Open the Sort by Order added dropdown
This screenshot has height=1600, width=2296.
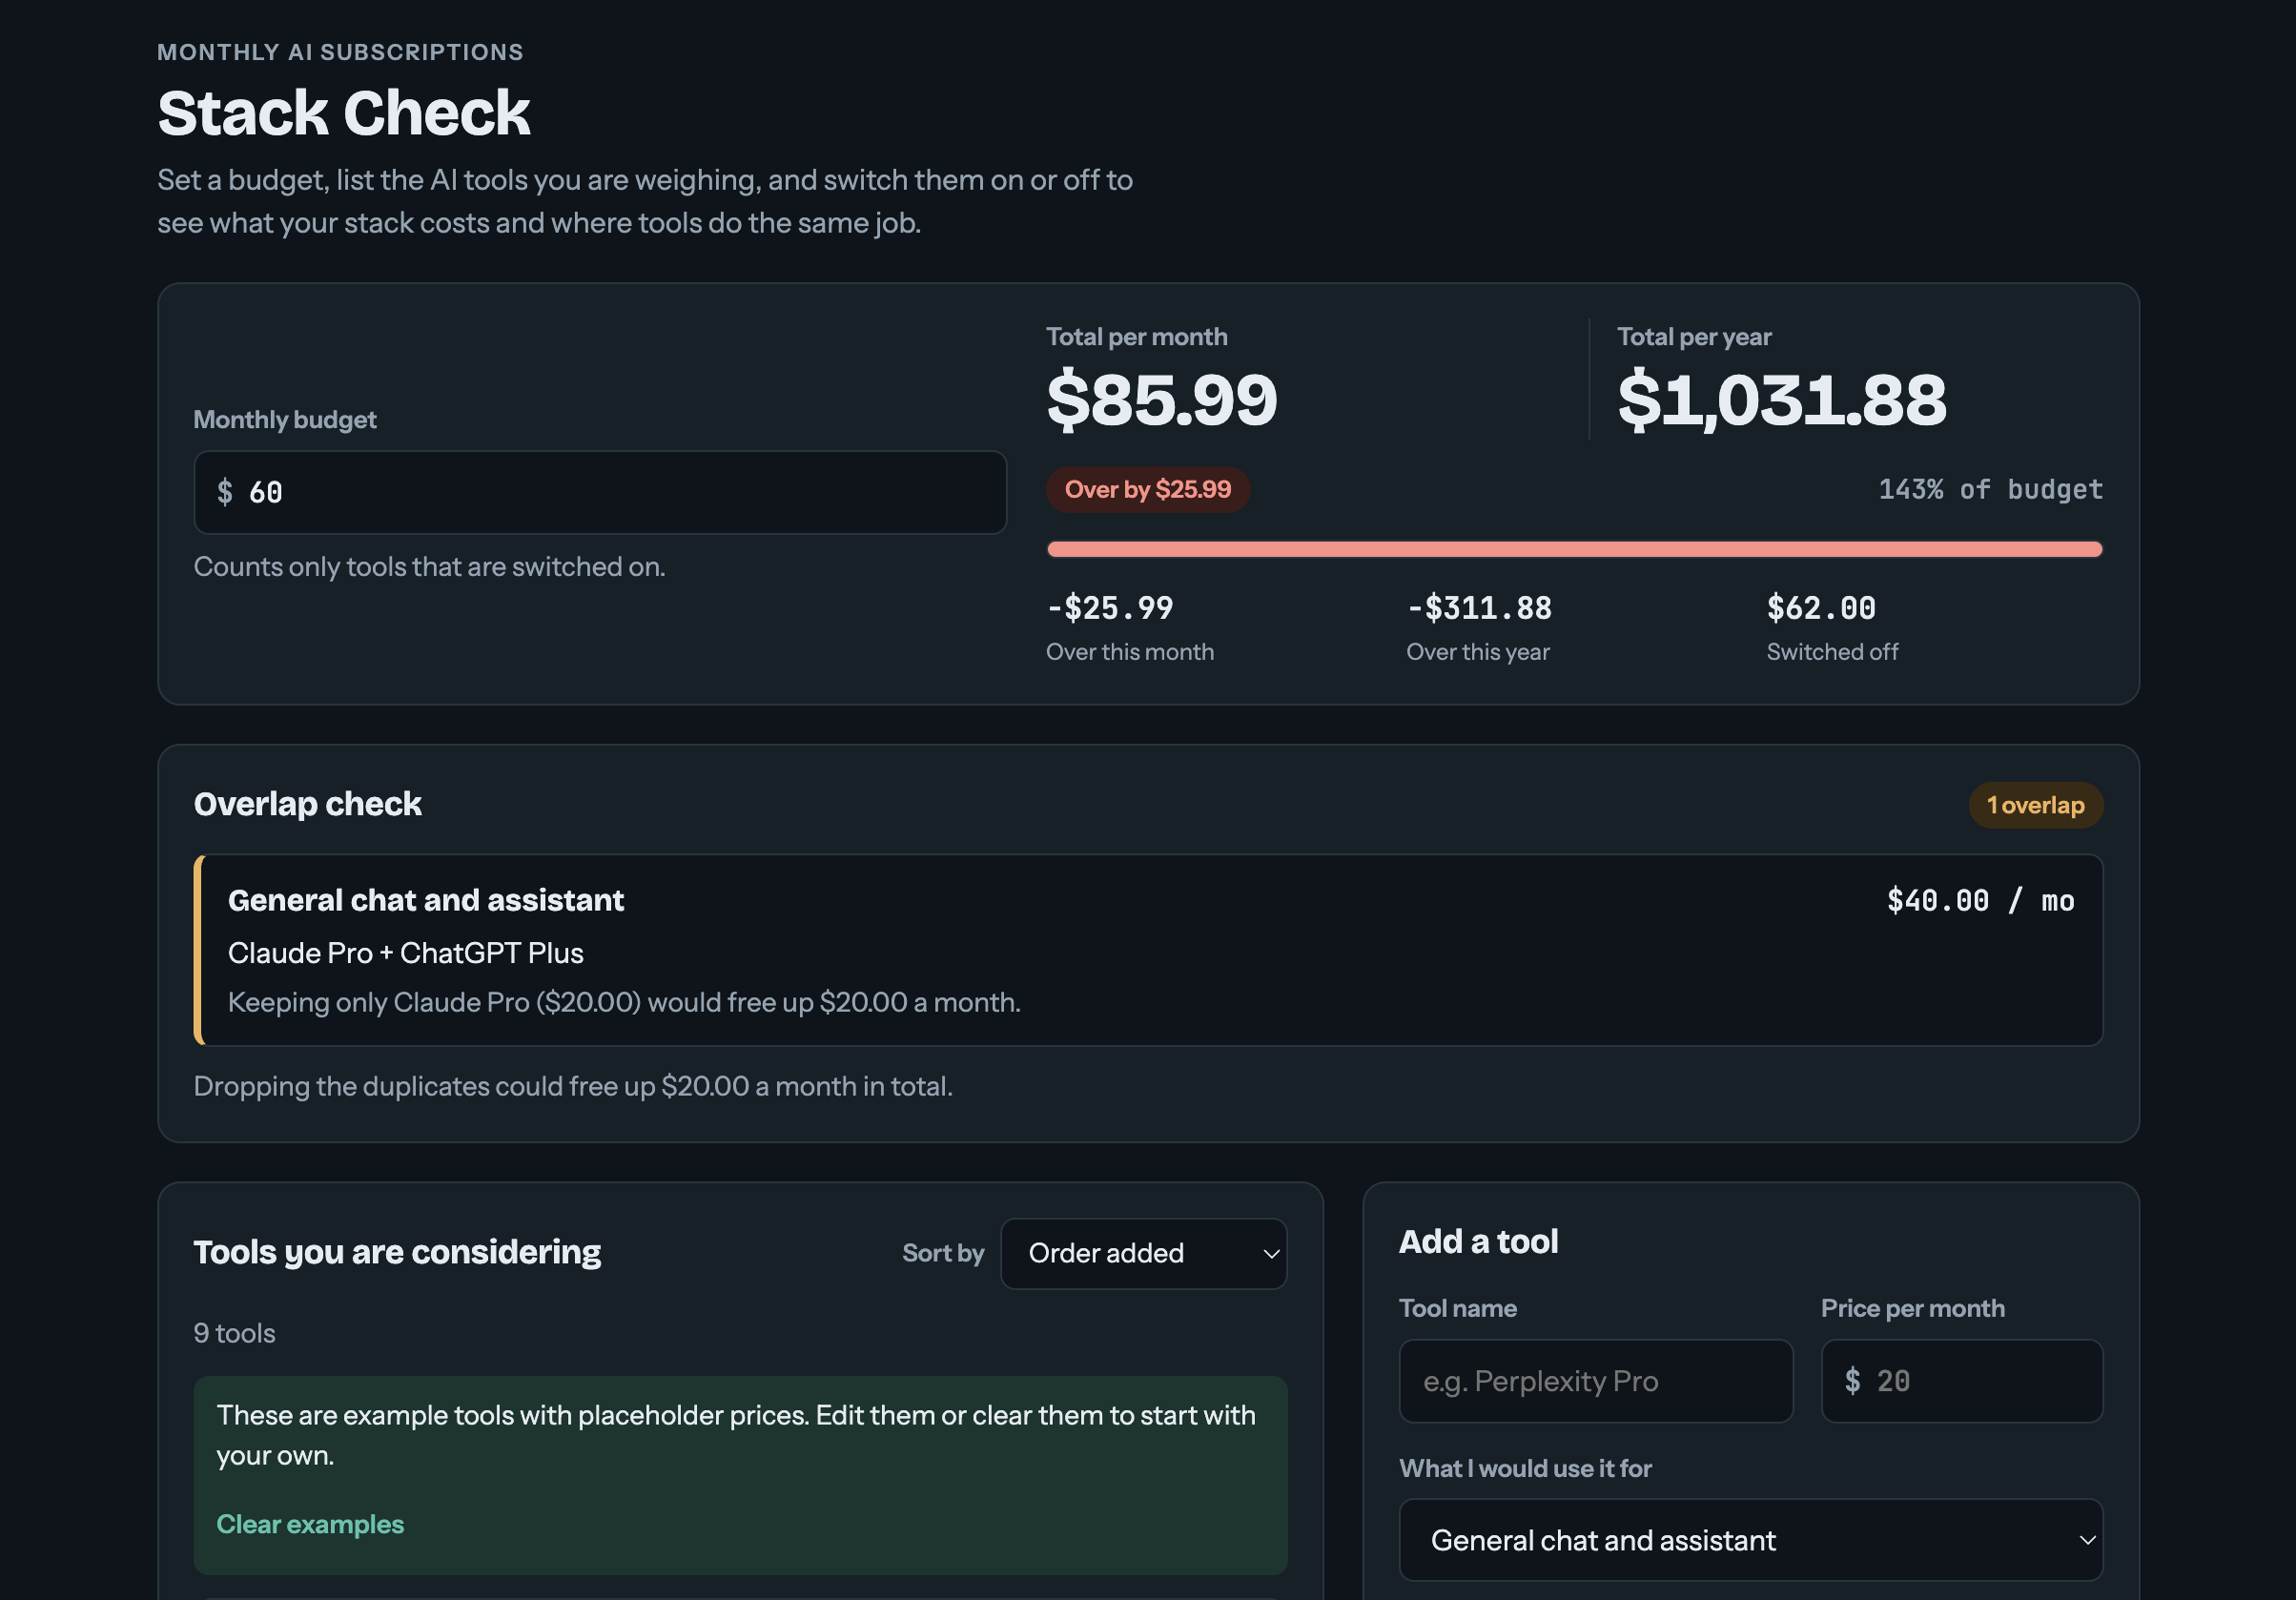click(x=1143, y=1253)
